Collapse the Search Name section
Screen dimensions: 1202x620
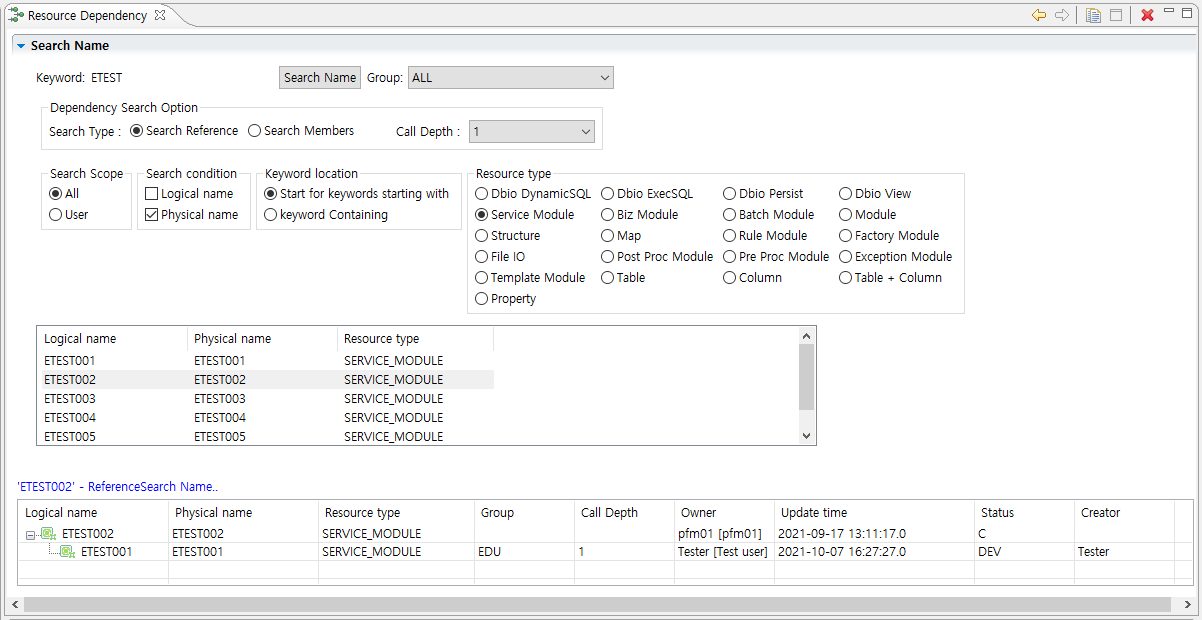click(x=20, y=46)
